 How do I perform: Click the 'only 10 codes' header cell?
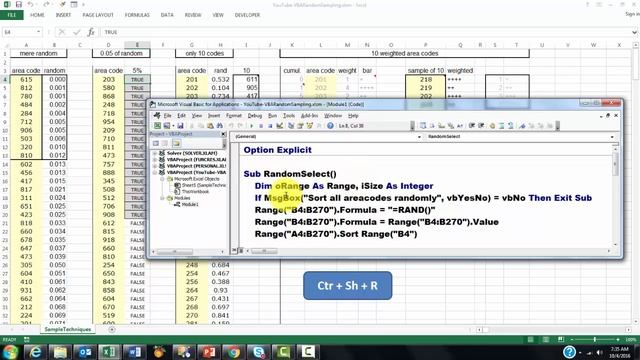[204, 53]
